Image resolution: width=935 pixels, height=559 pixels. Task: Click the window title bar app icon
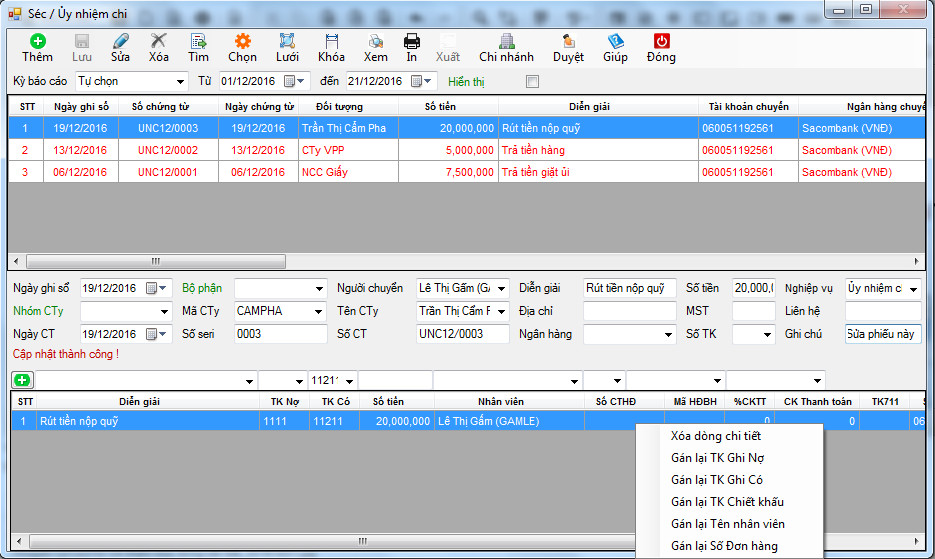pos(15,14)
